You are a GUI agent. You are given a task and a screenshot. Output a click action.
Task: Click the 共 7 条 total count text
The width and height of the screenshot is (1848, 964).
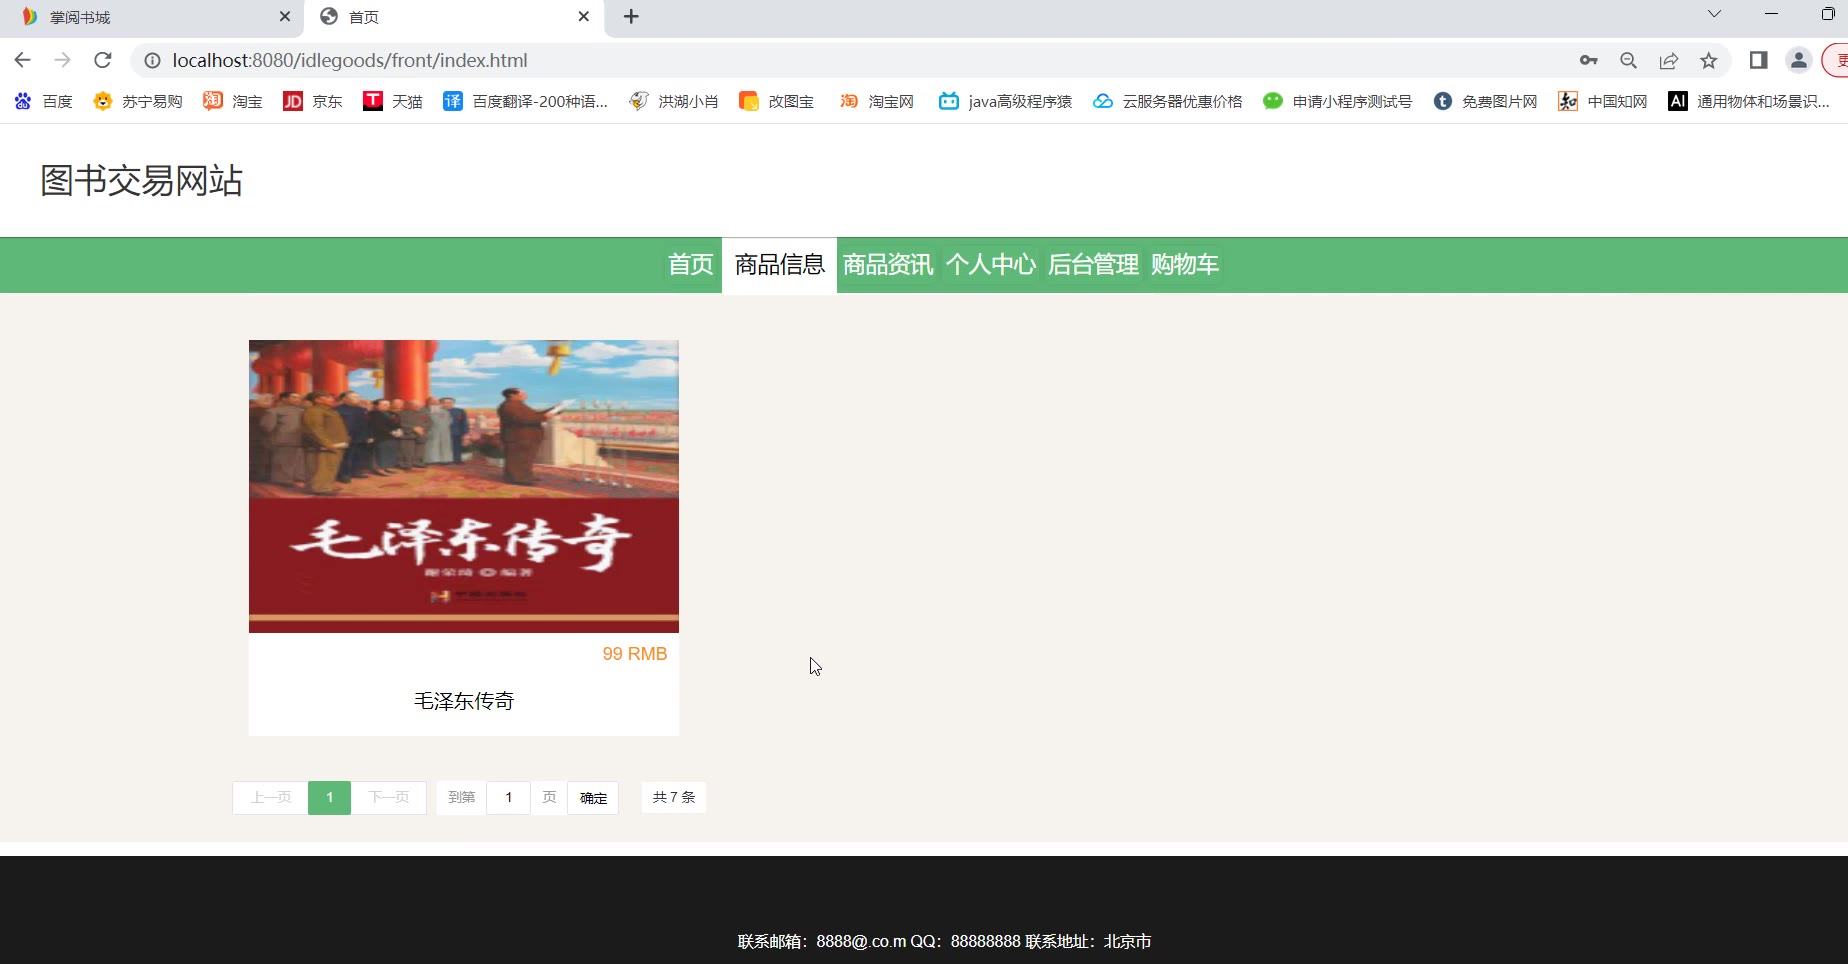(674, 798)
